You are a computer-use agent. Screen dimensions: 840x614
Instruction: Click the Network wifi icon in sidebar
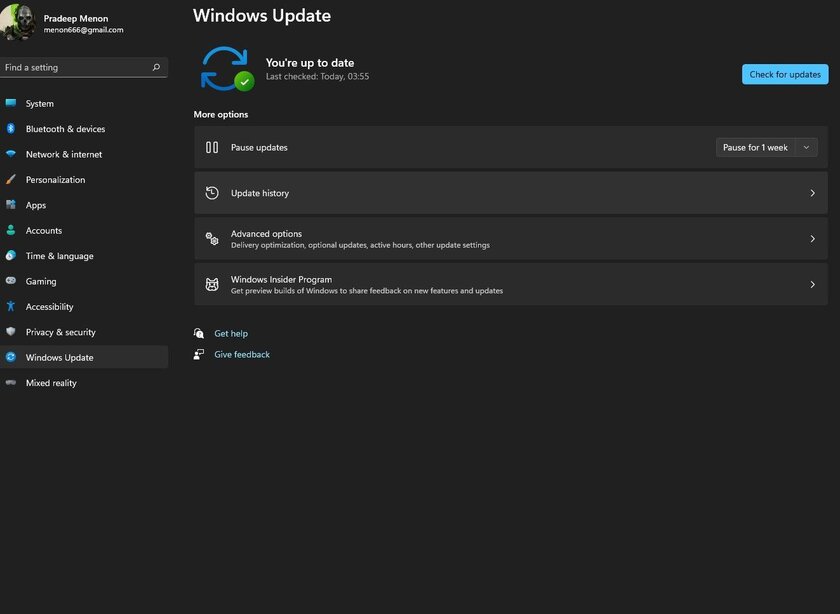[x=11, y=154]
